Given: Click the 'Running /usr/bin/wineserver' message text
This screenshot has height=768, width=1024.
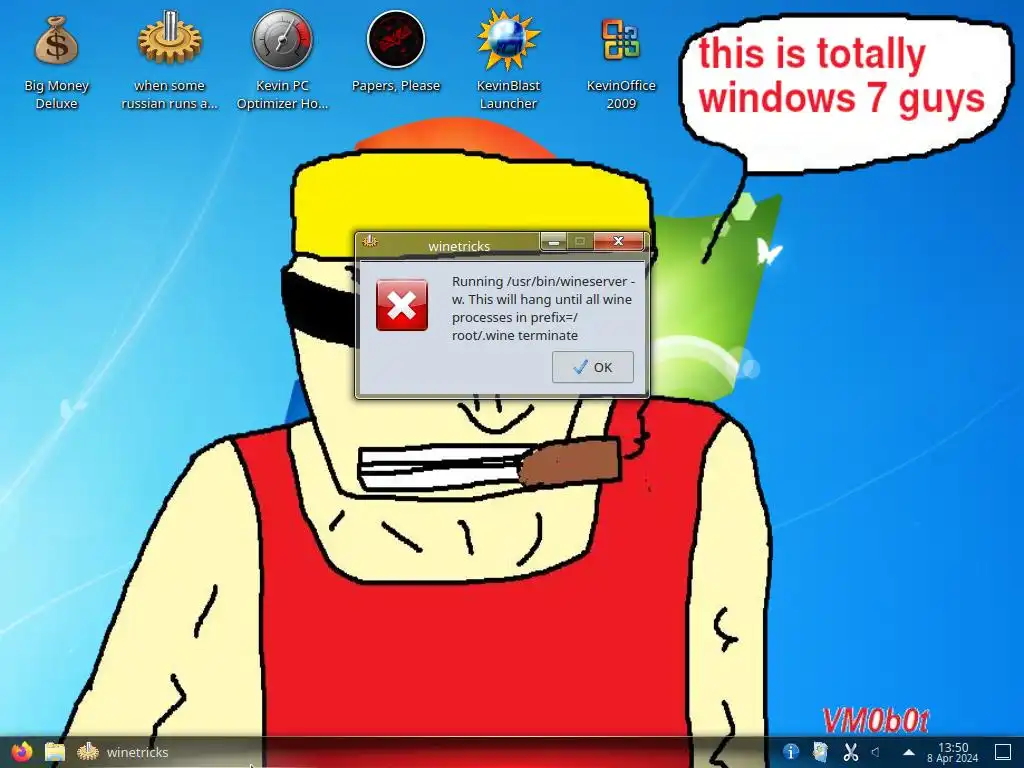Looking at the screenshot, I should coord(543,308).
